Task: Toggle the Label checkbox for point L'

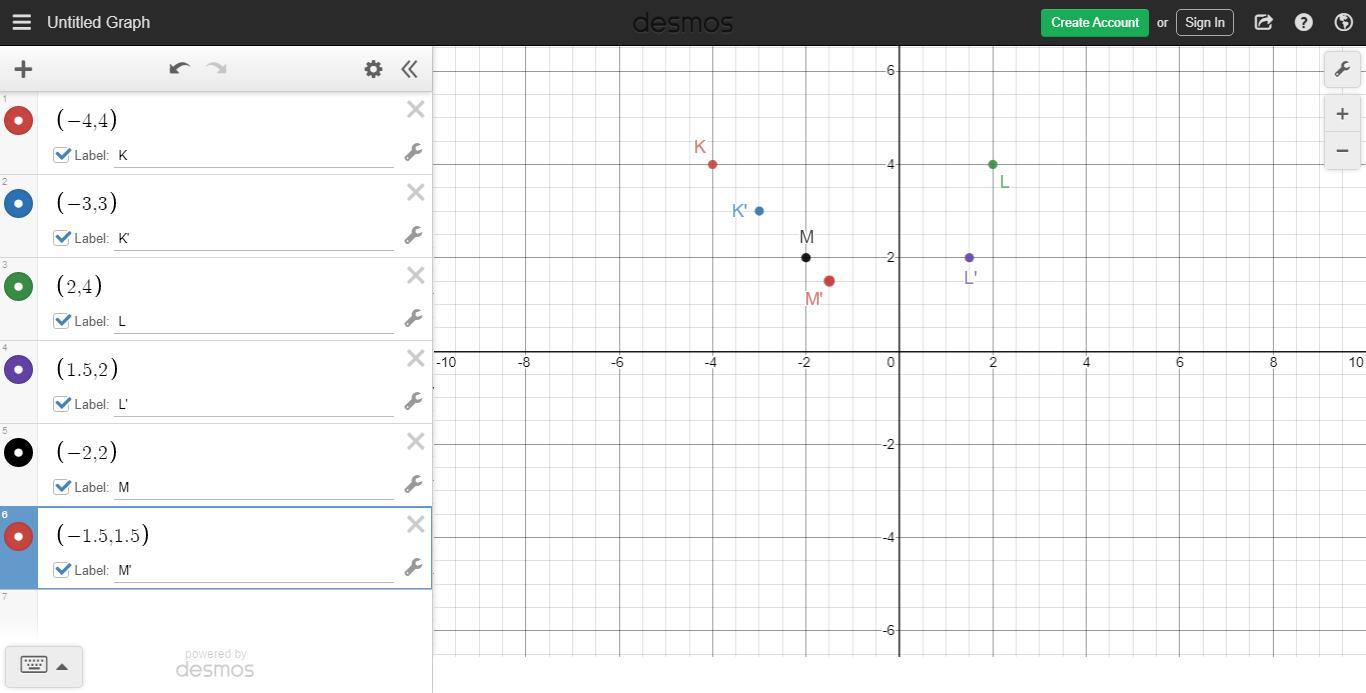Action: [x=62, y=404]
